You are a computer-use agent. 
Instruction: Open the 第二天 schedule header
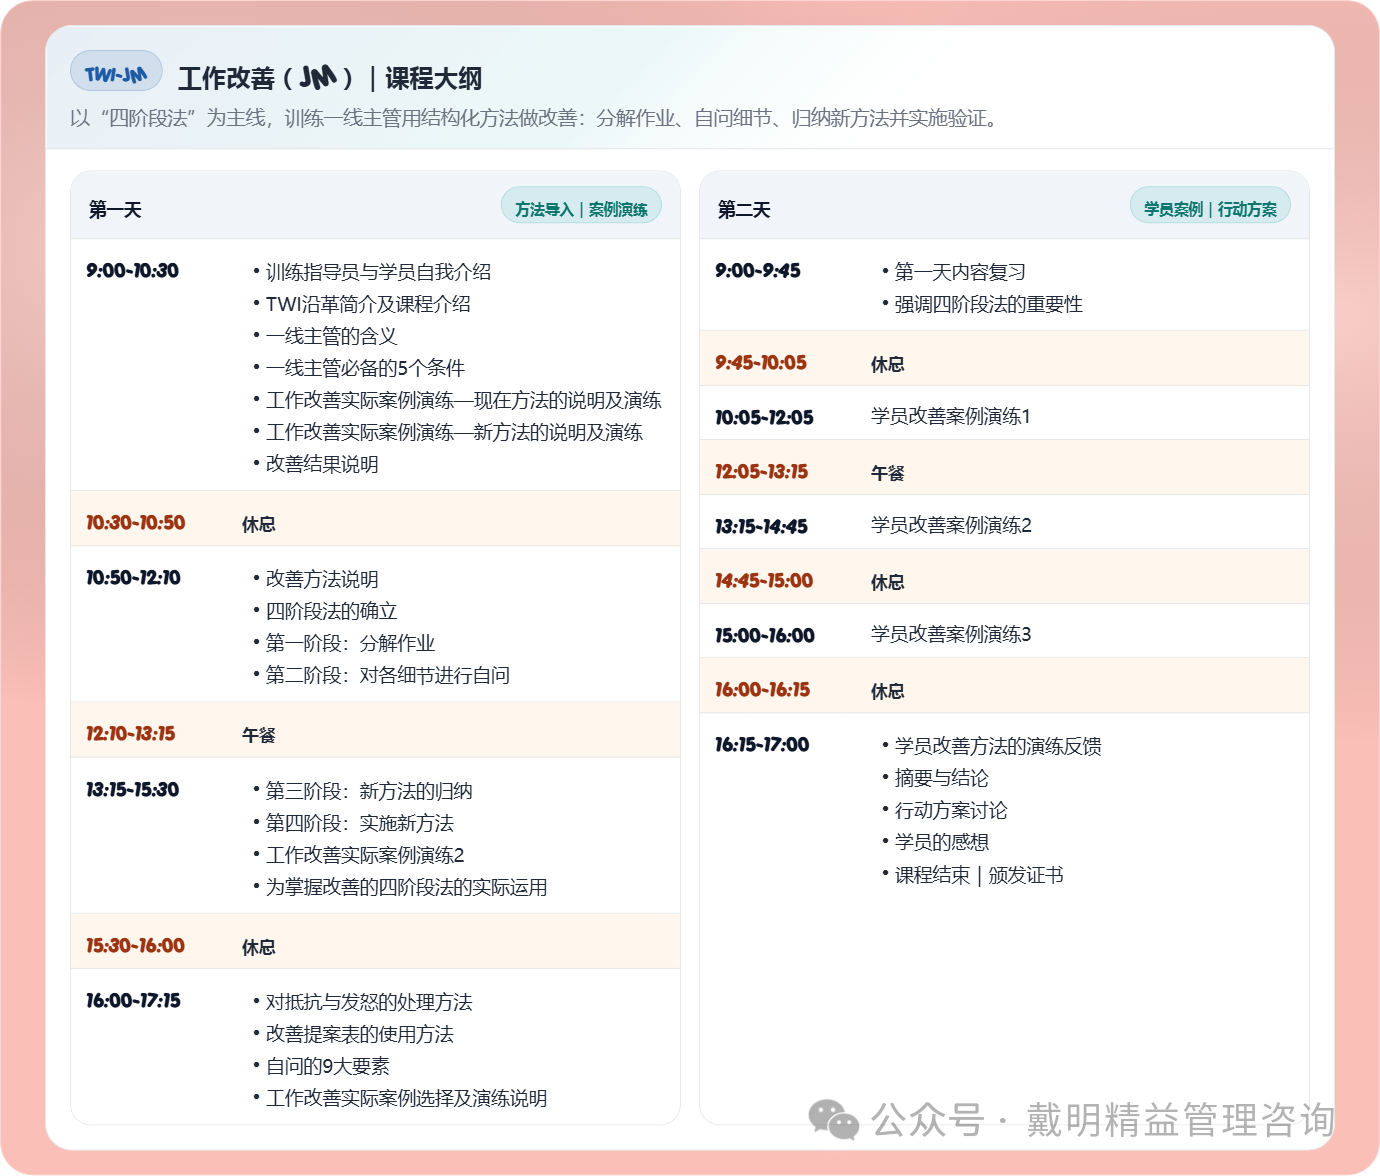point(744,209)
